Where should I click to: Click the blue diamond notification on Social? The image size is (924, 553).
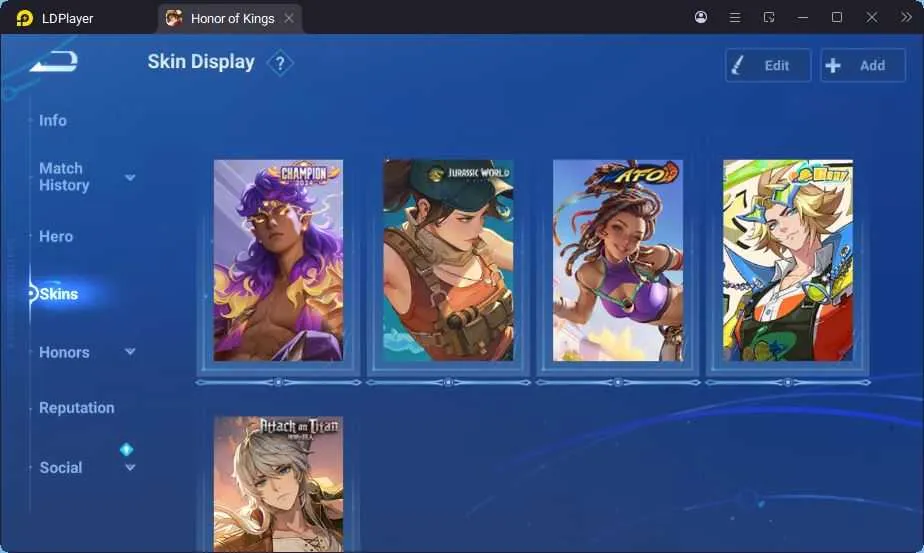[x=126, y=450]
